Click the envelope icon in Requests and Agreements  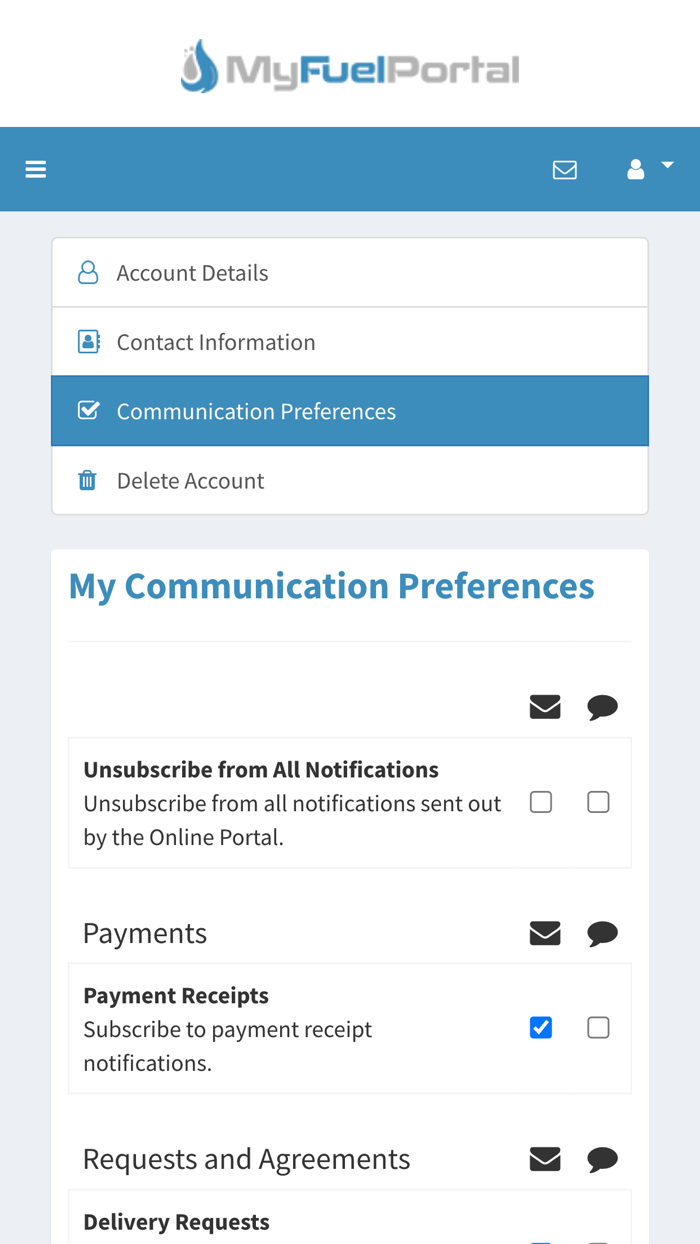pos(545,1157)
